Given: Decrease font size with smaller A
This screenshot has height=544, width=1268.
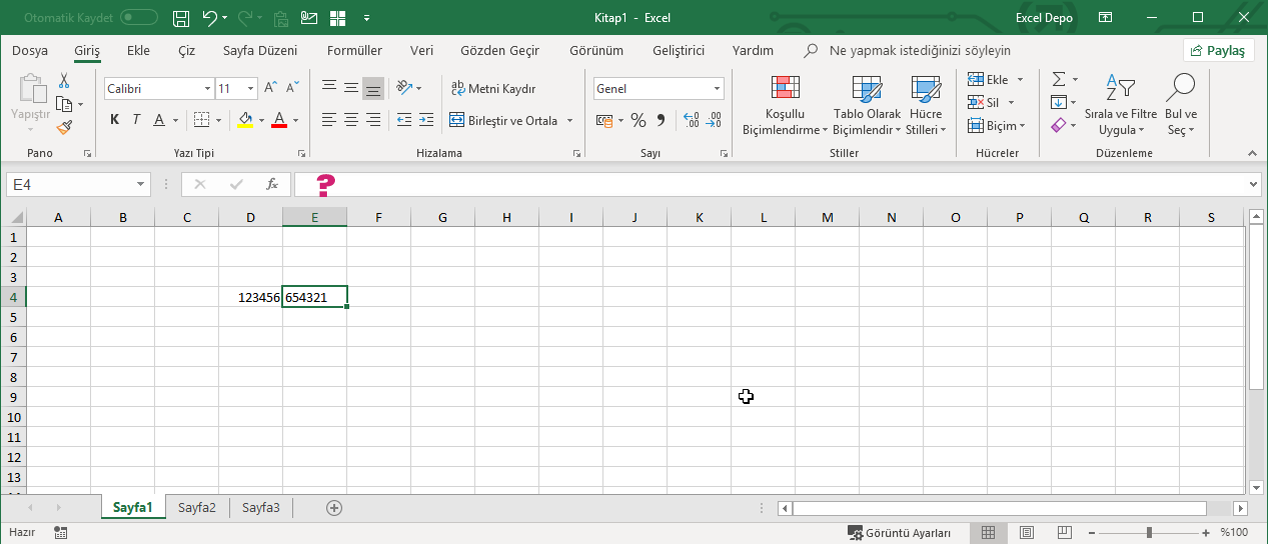Looking at the screenshot, I should tap(293, 88).
